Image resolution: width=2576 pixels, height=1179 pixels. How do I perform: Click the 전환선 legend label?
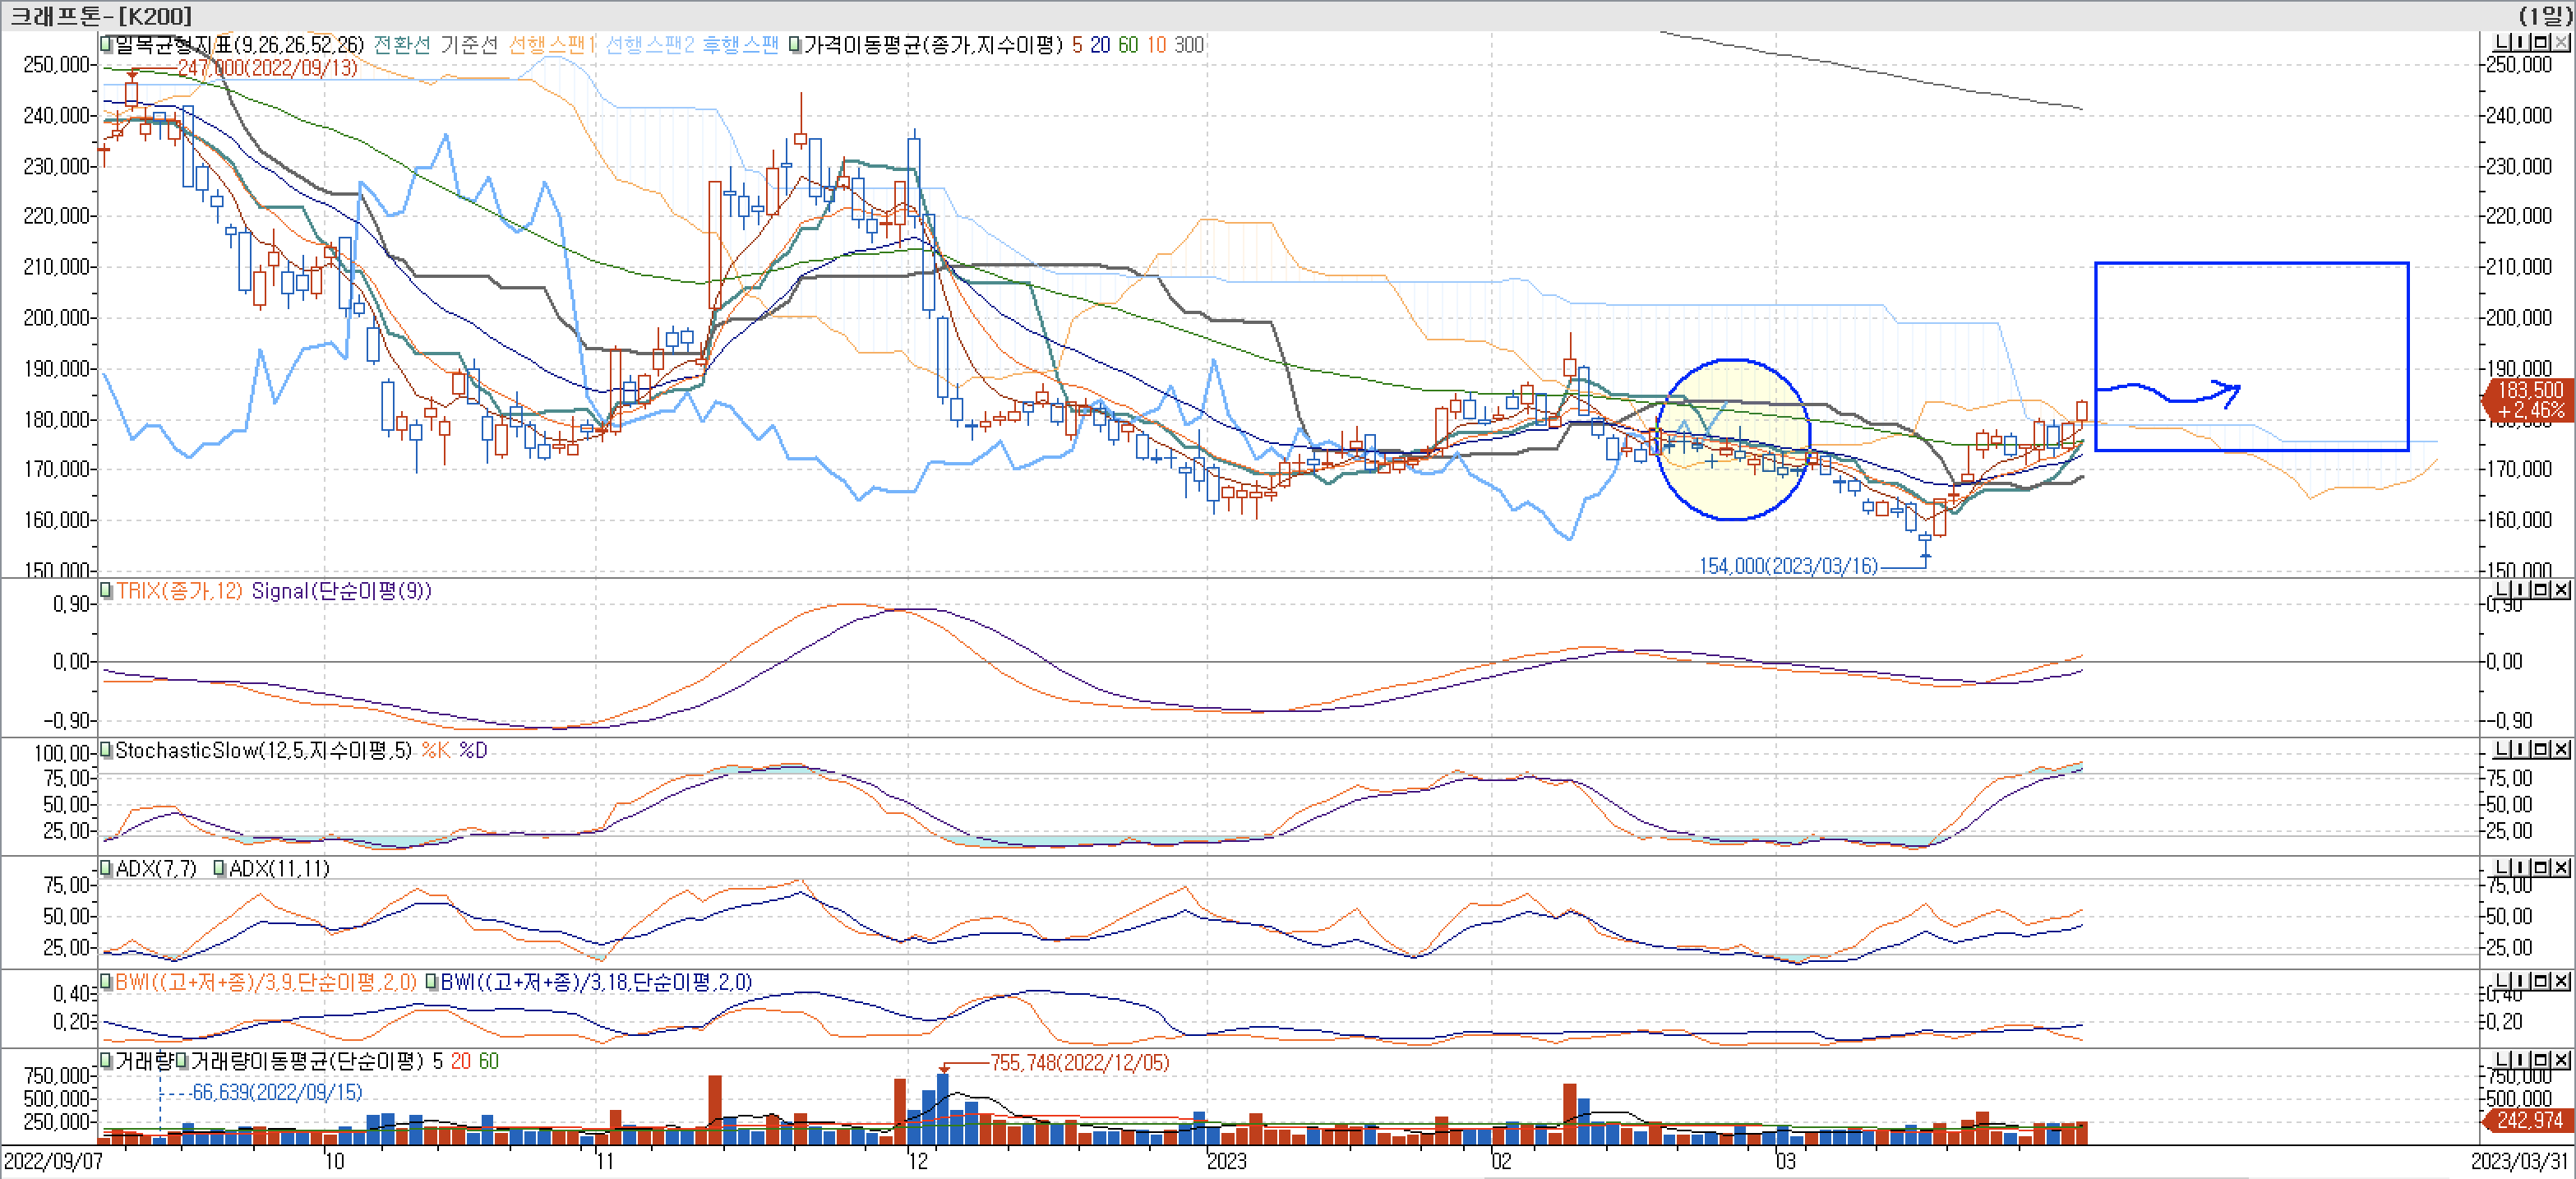tap(402, 44)
